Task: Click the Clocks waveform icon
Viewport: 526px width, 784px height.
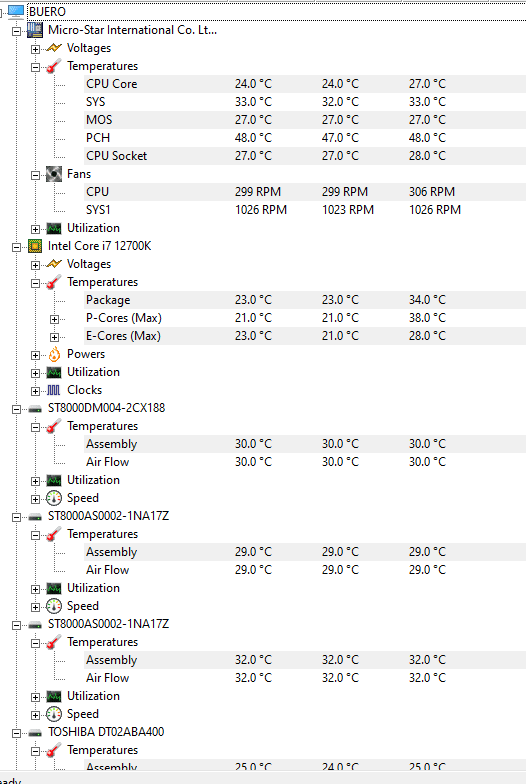Action: click(x=54, y=390)
